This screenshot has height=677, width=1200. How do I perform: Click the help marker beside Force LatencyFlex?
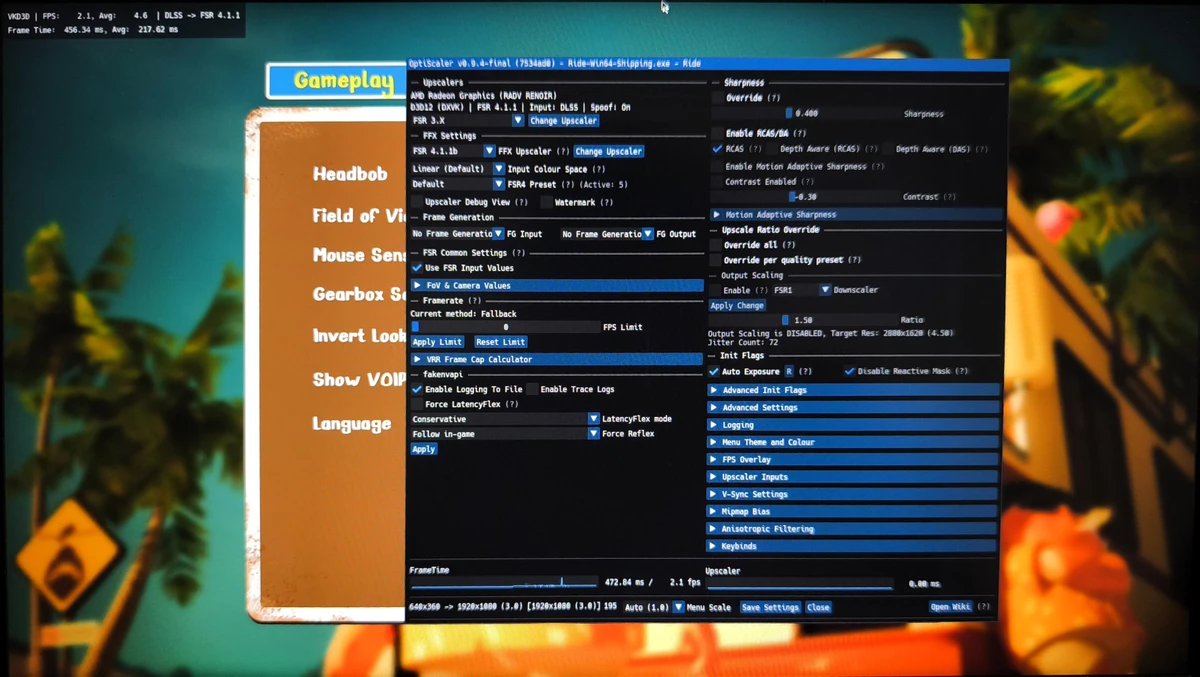[512, 404]
